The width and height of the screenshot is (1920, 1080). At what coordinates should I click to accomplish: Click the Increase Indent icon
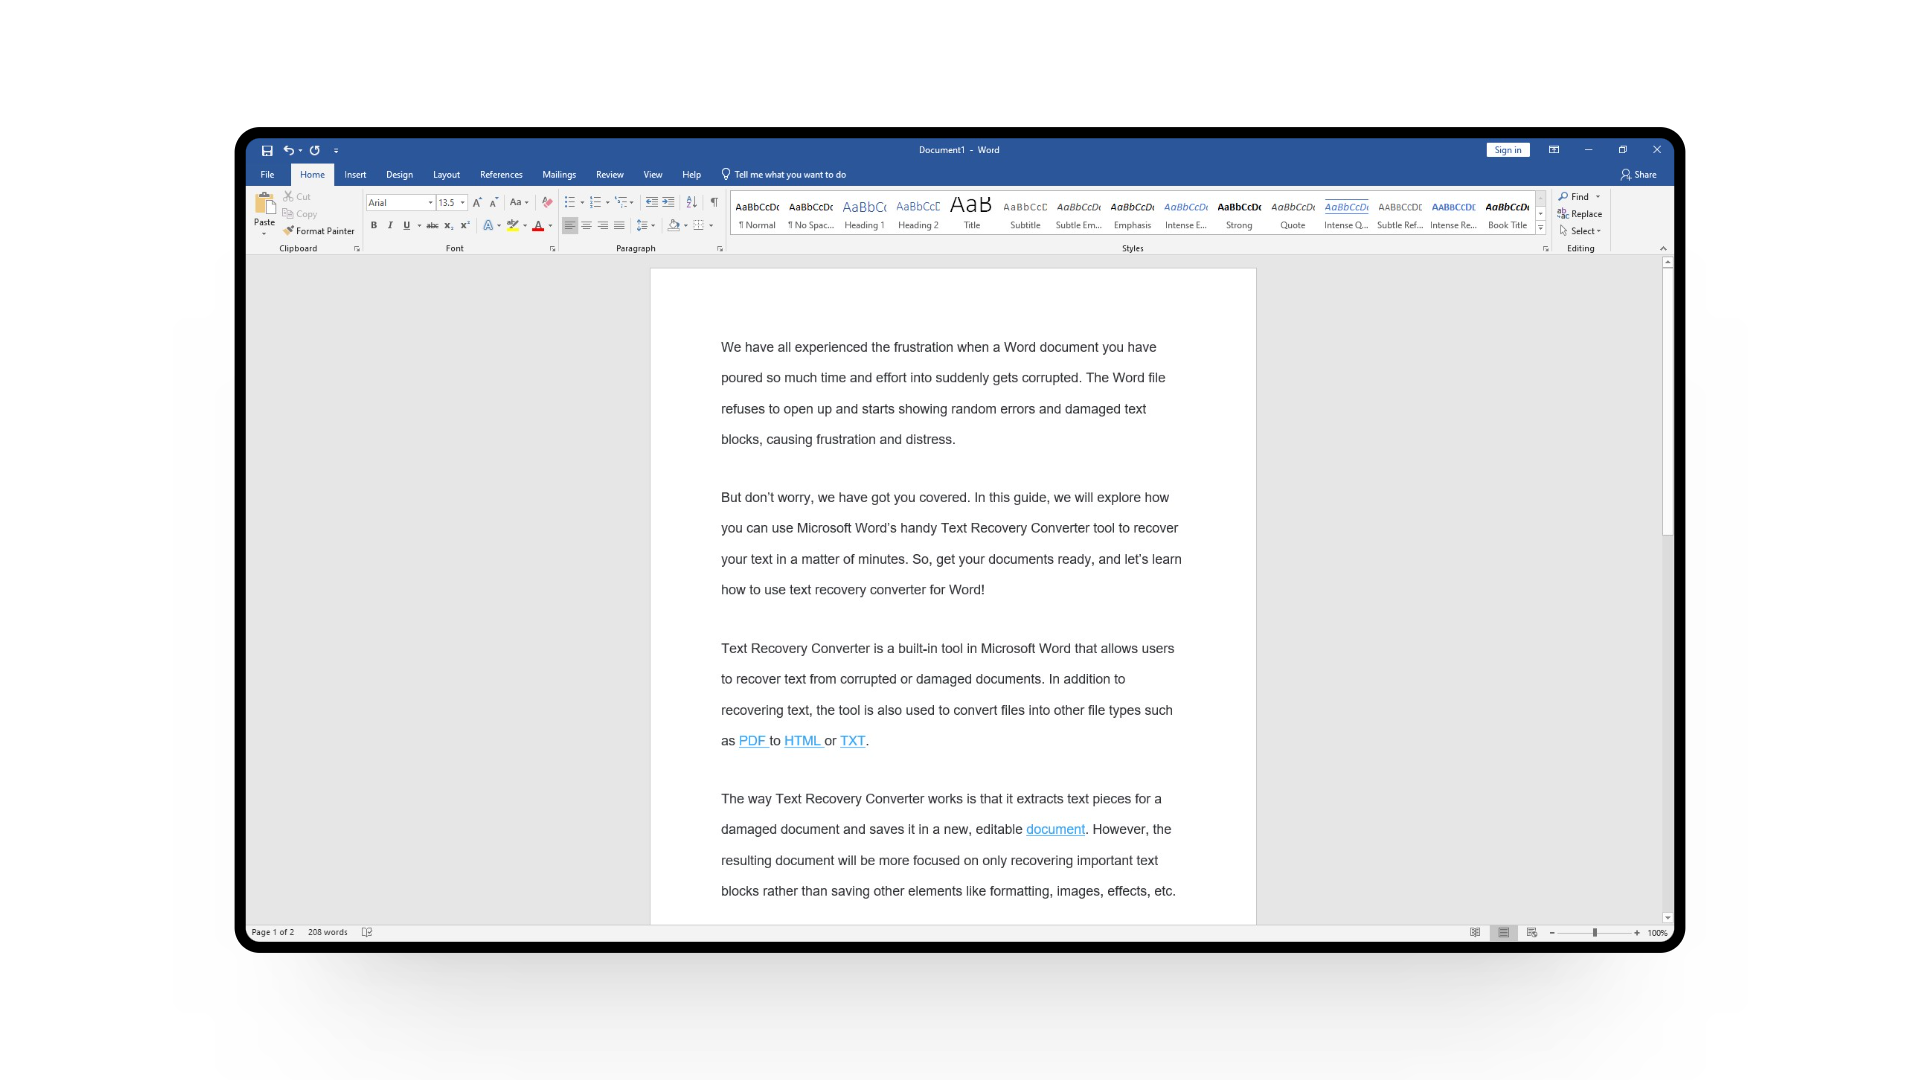pos(668,202)
